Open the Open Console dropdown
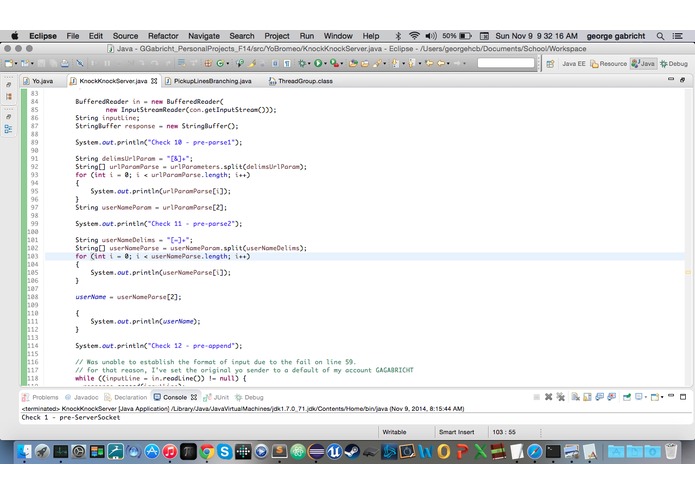 662,397
